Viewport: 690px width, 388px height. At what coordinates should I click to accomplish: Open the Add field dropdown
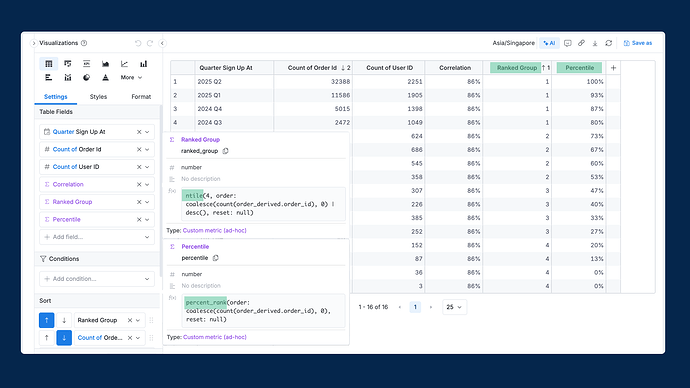97,237
